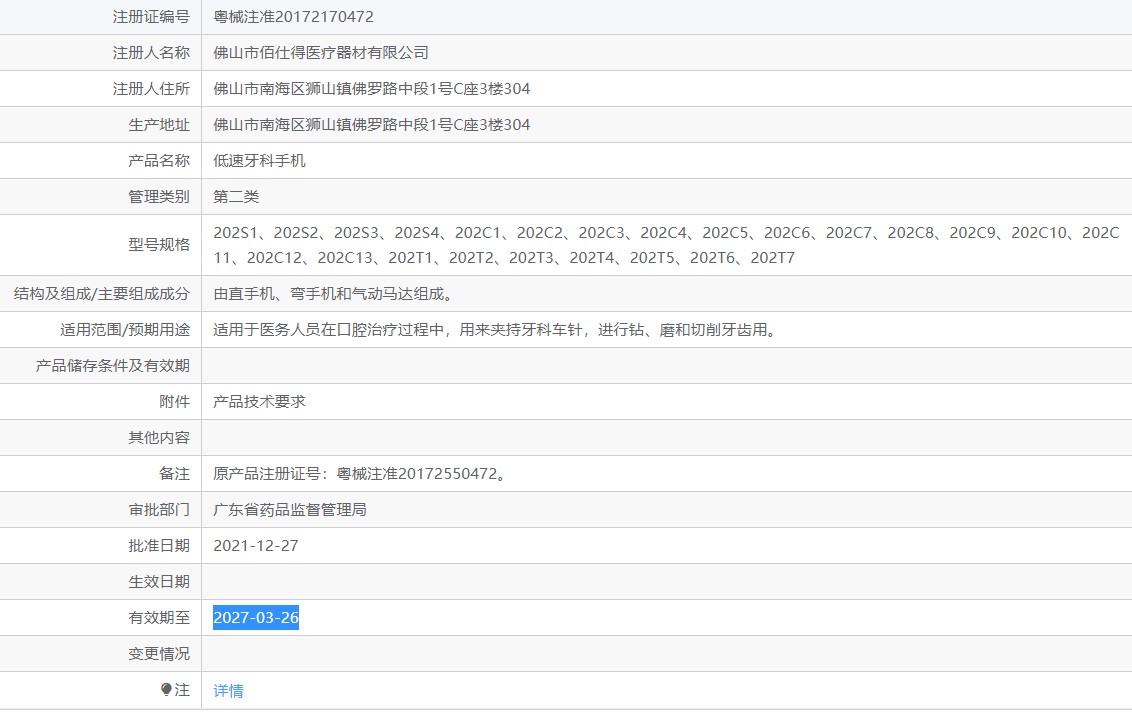Image resolution: width=1132 pixels, height=715 pixels.
Task: Click the 批准日期 label
Action: 159,546
